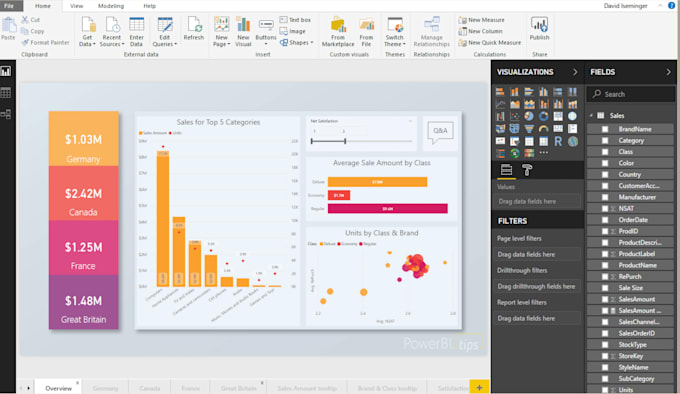Open the Help ribbon tab
This screenshot has height=394, width=680.
150,6
